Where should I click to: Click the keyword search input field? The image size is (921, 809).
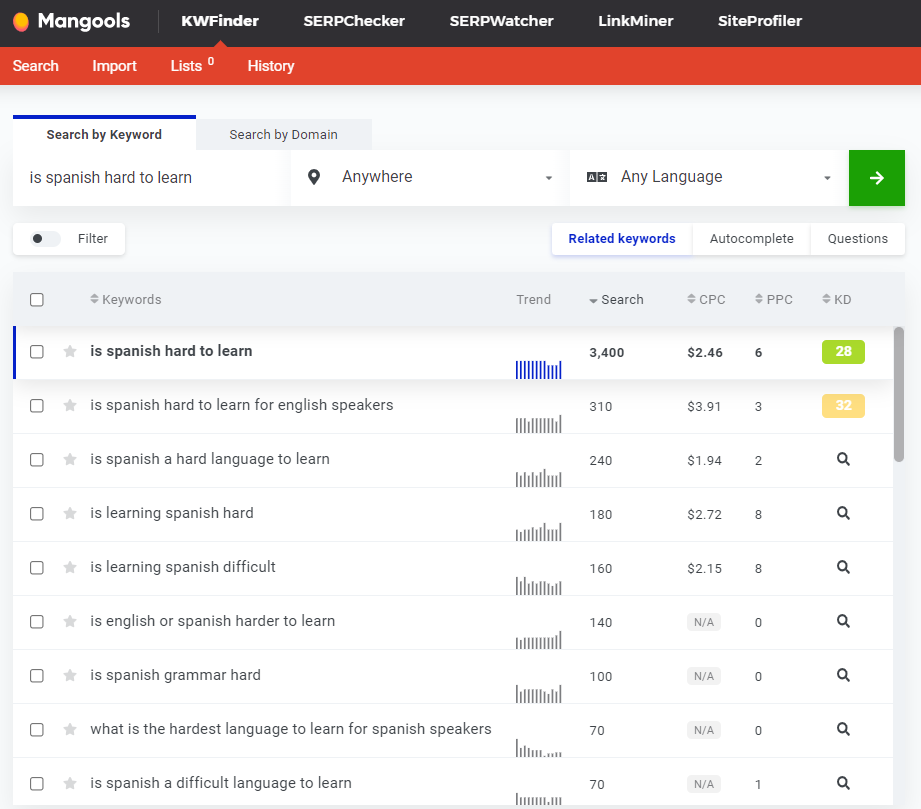(x=152, y=177)
